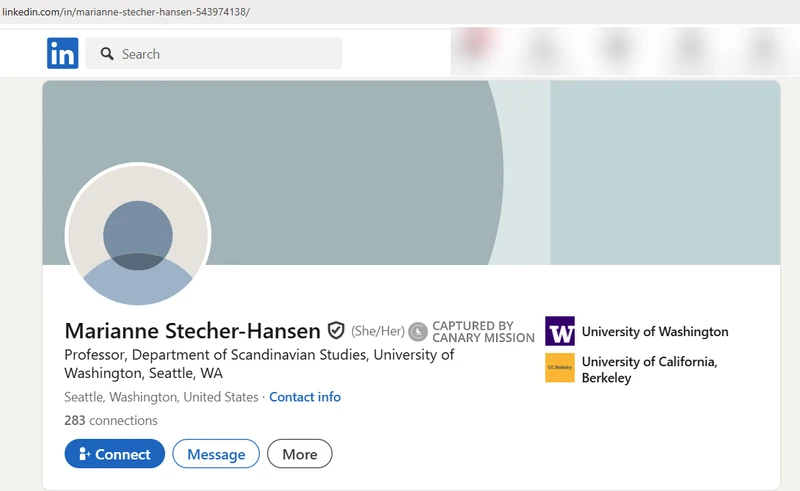Screen dimensions: 800x491
Task: Send a Connect request
Action: pos(114,454)
